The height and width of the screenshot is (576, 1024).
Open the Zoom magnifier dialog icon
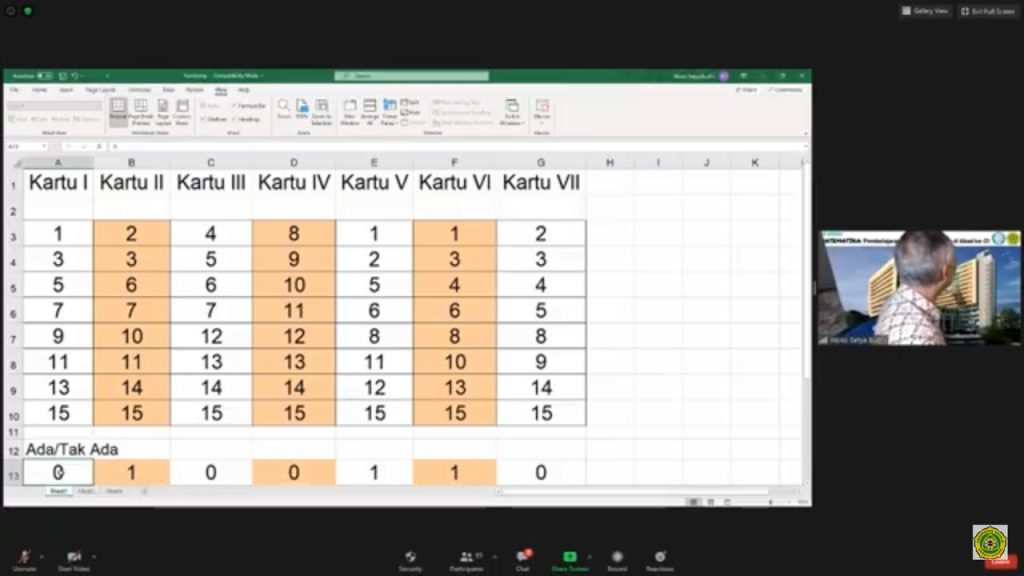tap(283, 109)
